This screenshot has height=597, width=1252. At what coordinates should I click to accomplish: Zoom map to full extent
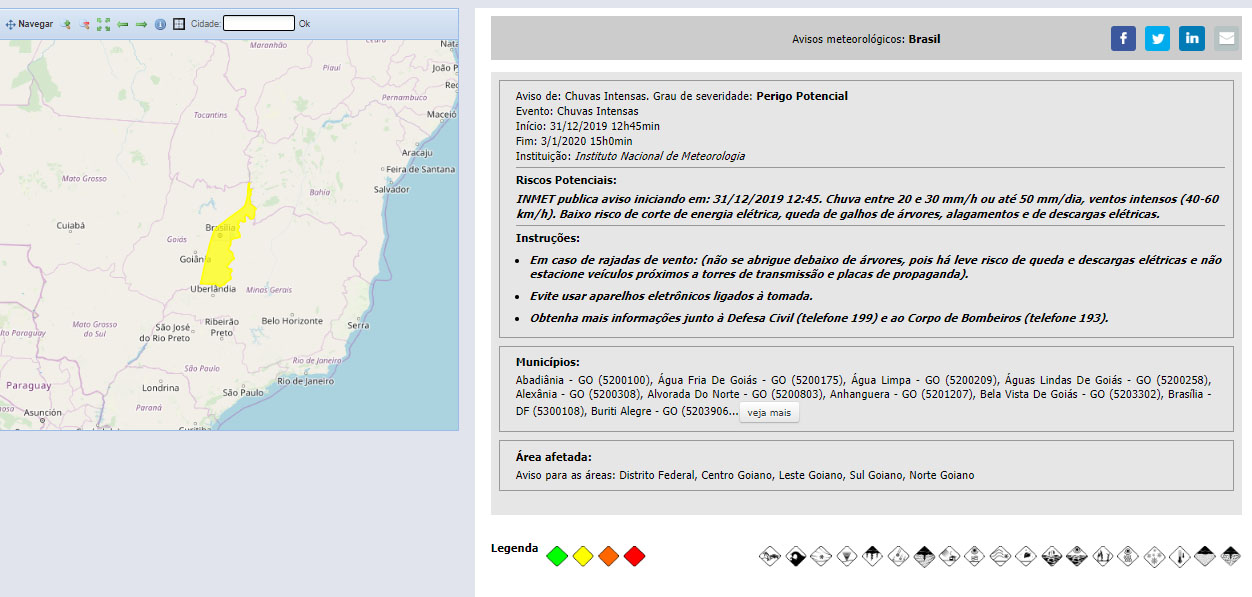point(103,24)
